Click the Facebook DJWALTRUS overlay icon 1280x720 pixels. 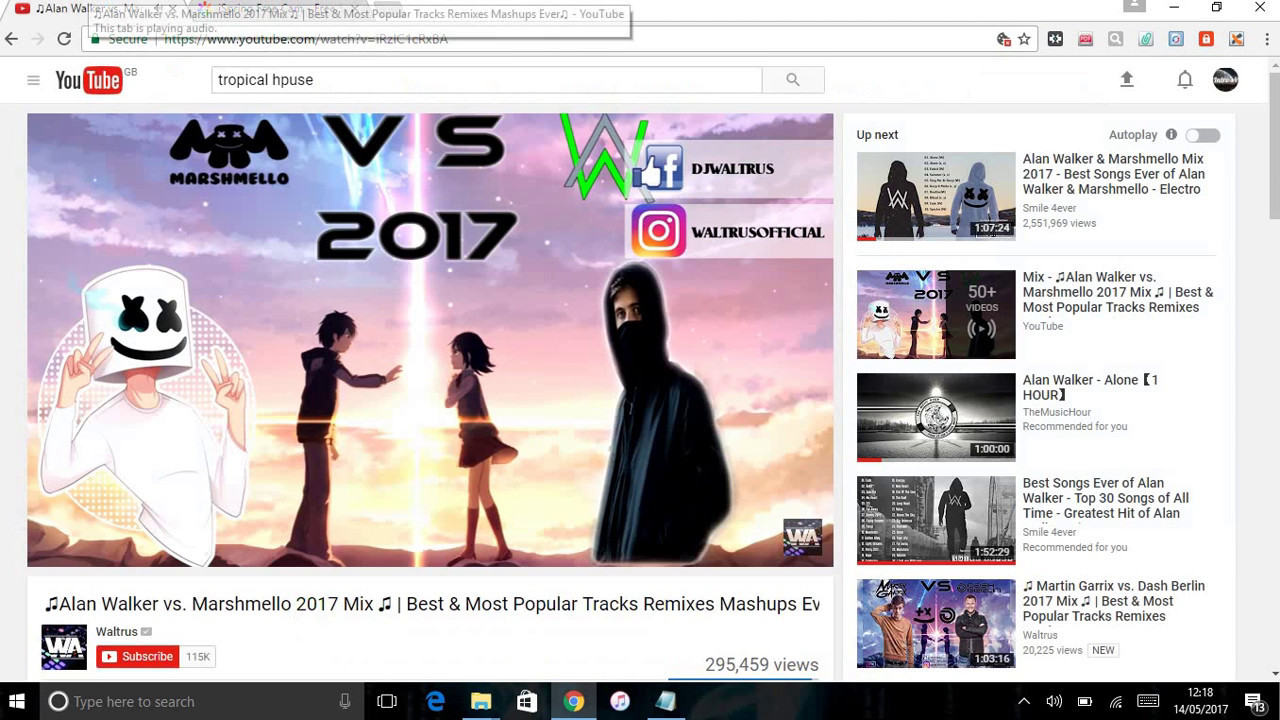click(x=660, y=168)
